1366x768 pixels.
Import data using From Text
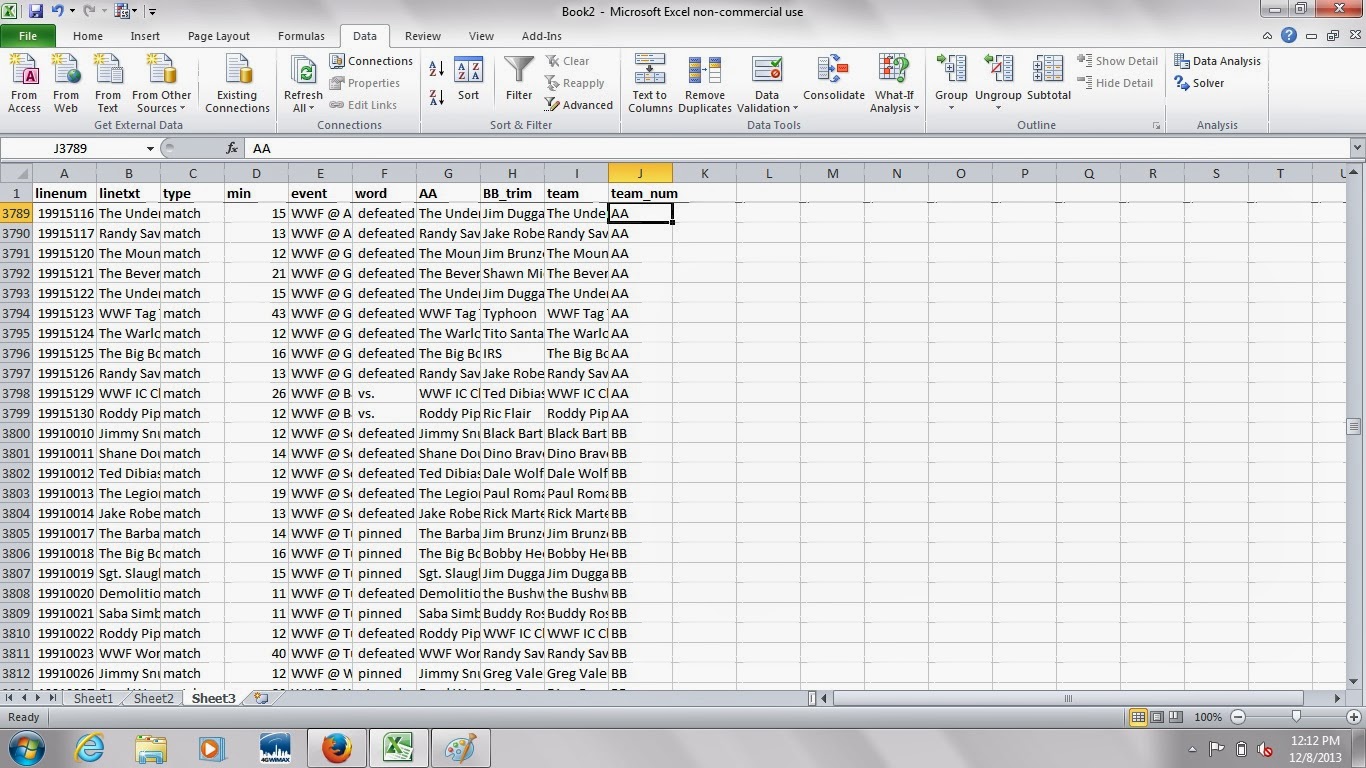[108, 84]
